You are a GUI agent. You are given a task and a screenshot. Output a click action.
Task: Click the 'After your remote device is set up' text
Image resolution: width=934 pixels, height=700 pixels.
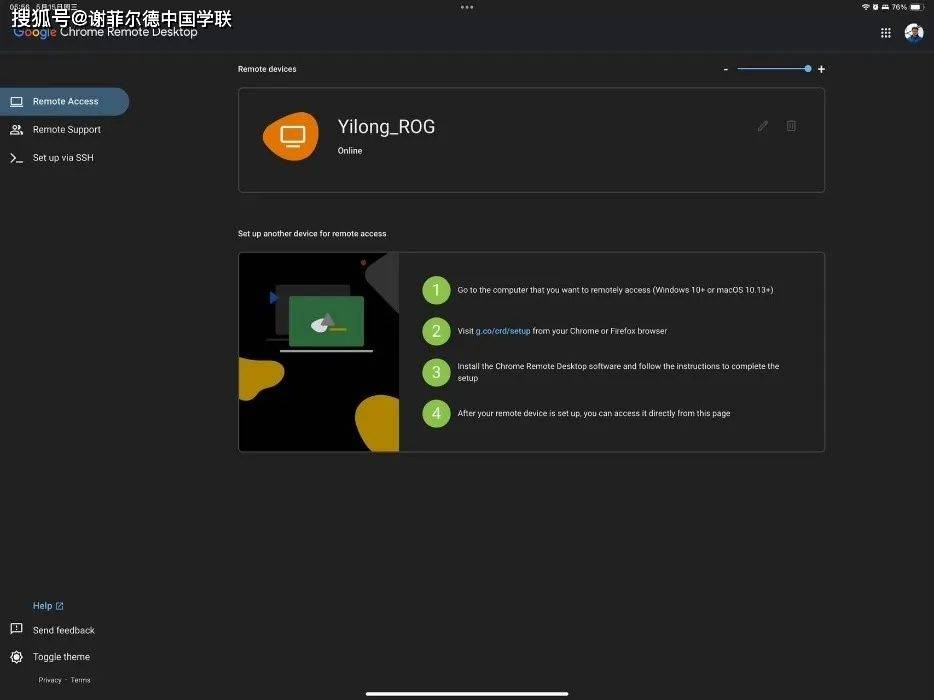pyautogui.click(x=593, y=413)
